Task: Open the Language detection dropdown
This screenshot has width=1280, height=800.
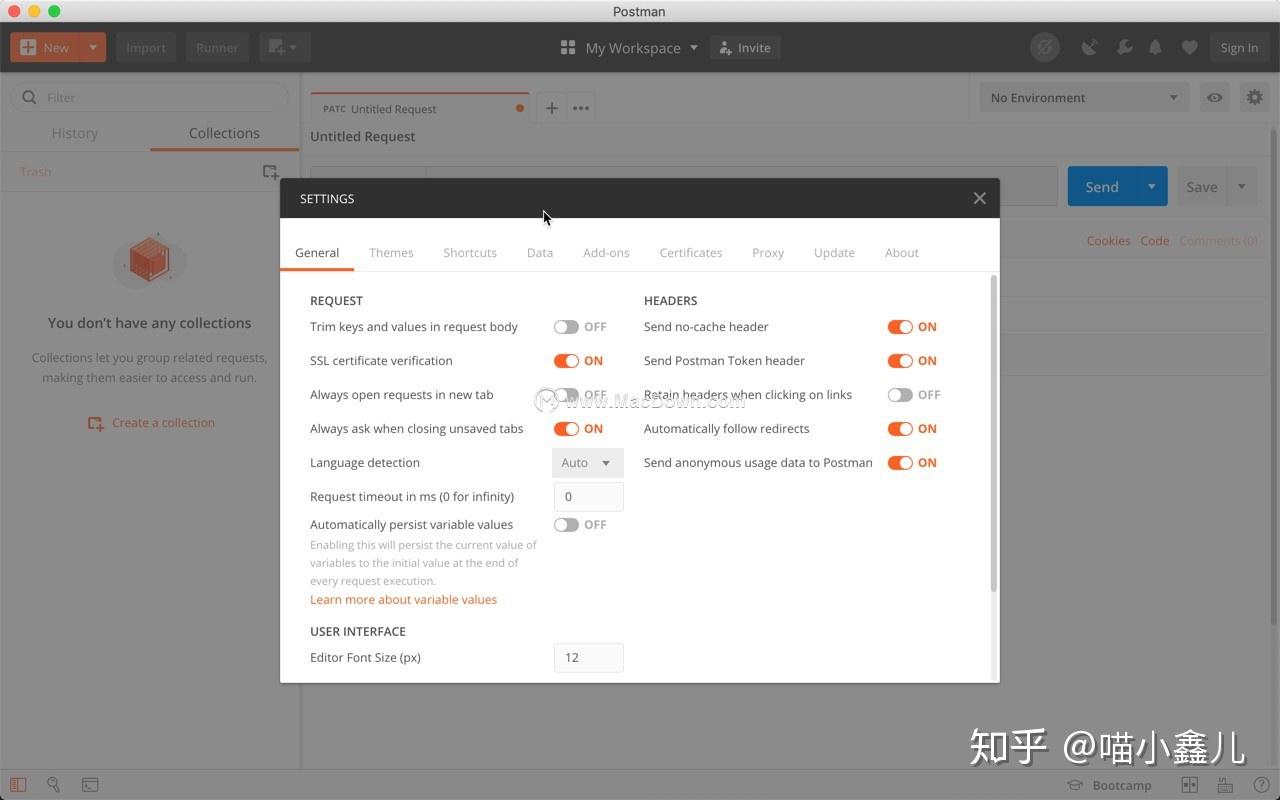Action: click(x=587, y=462)
